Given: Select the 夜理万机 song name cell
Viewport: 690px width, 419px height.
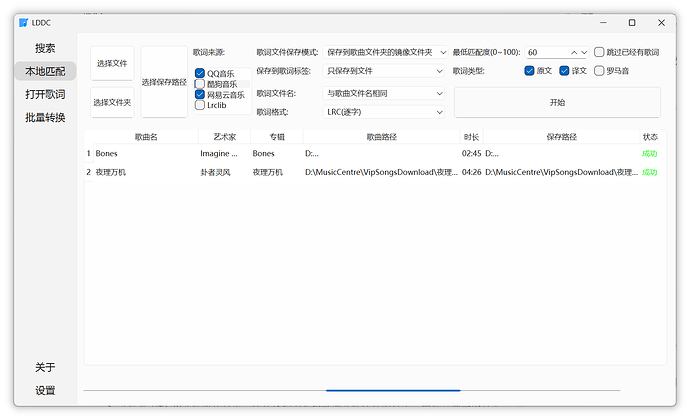Looking at the screenshot, I should pyautogui.click(x=146, y=172).
